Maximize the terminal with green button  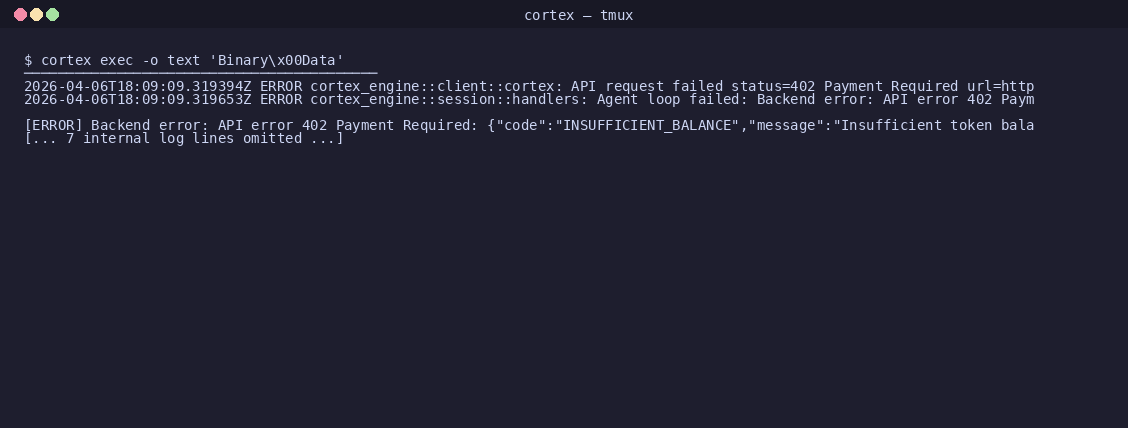[x=52, y=14]
